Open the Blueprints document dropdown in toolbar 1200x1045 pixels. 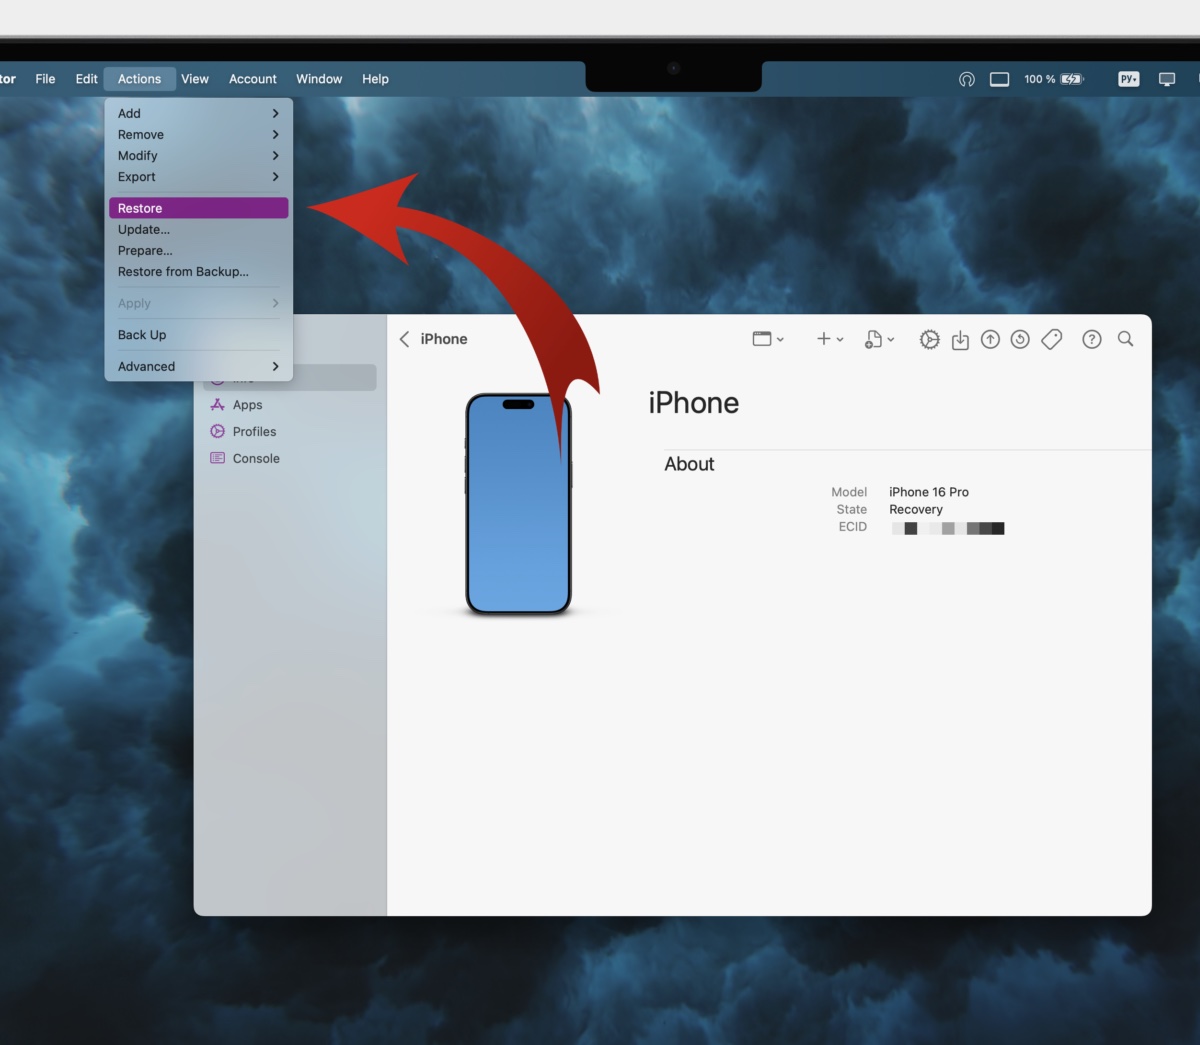click(879, 339)
